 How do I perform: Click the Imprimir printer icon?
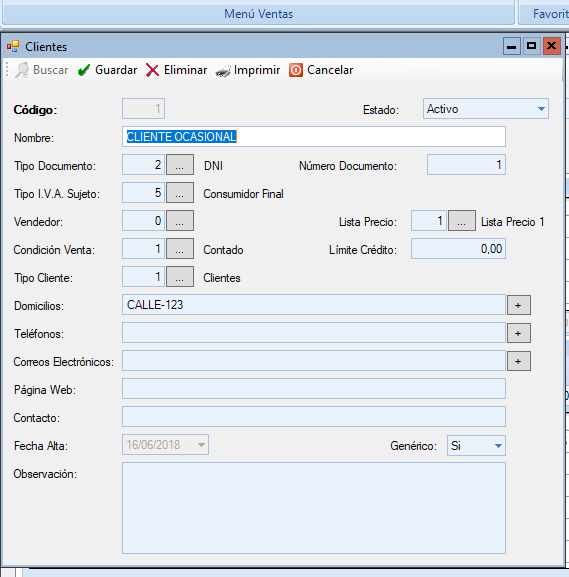pos(223,70)
